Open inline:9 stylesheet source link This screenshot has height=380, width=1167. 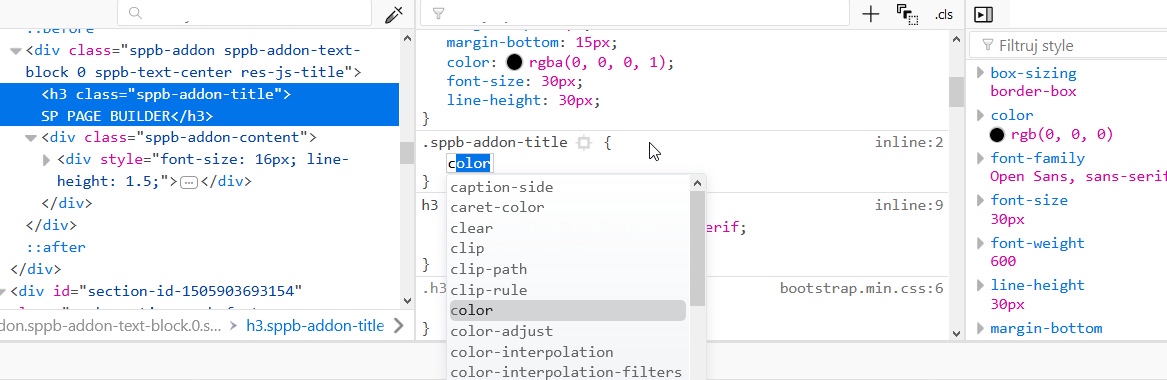[909, 205]
